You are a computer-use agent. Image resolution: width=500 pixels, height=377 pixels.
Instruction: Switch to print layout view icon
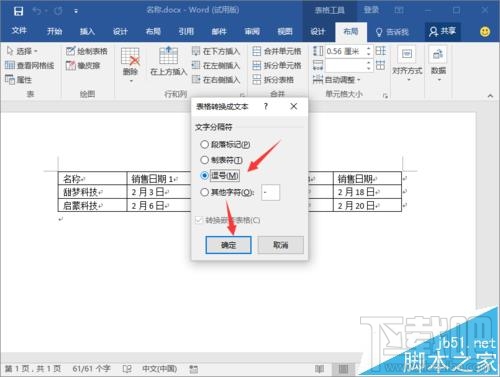(343, 369)
